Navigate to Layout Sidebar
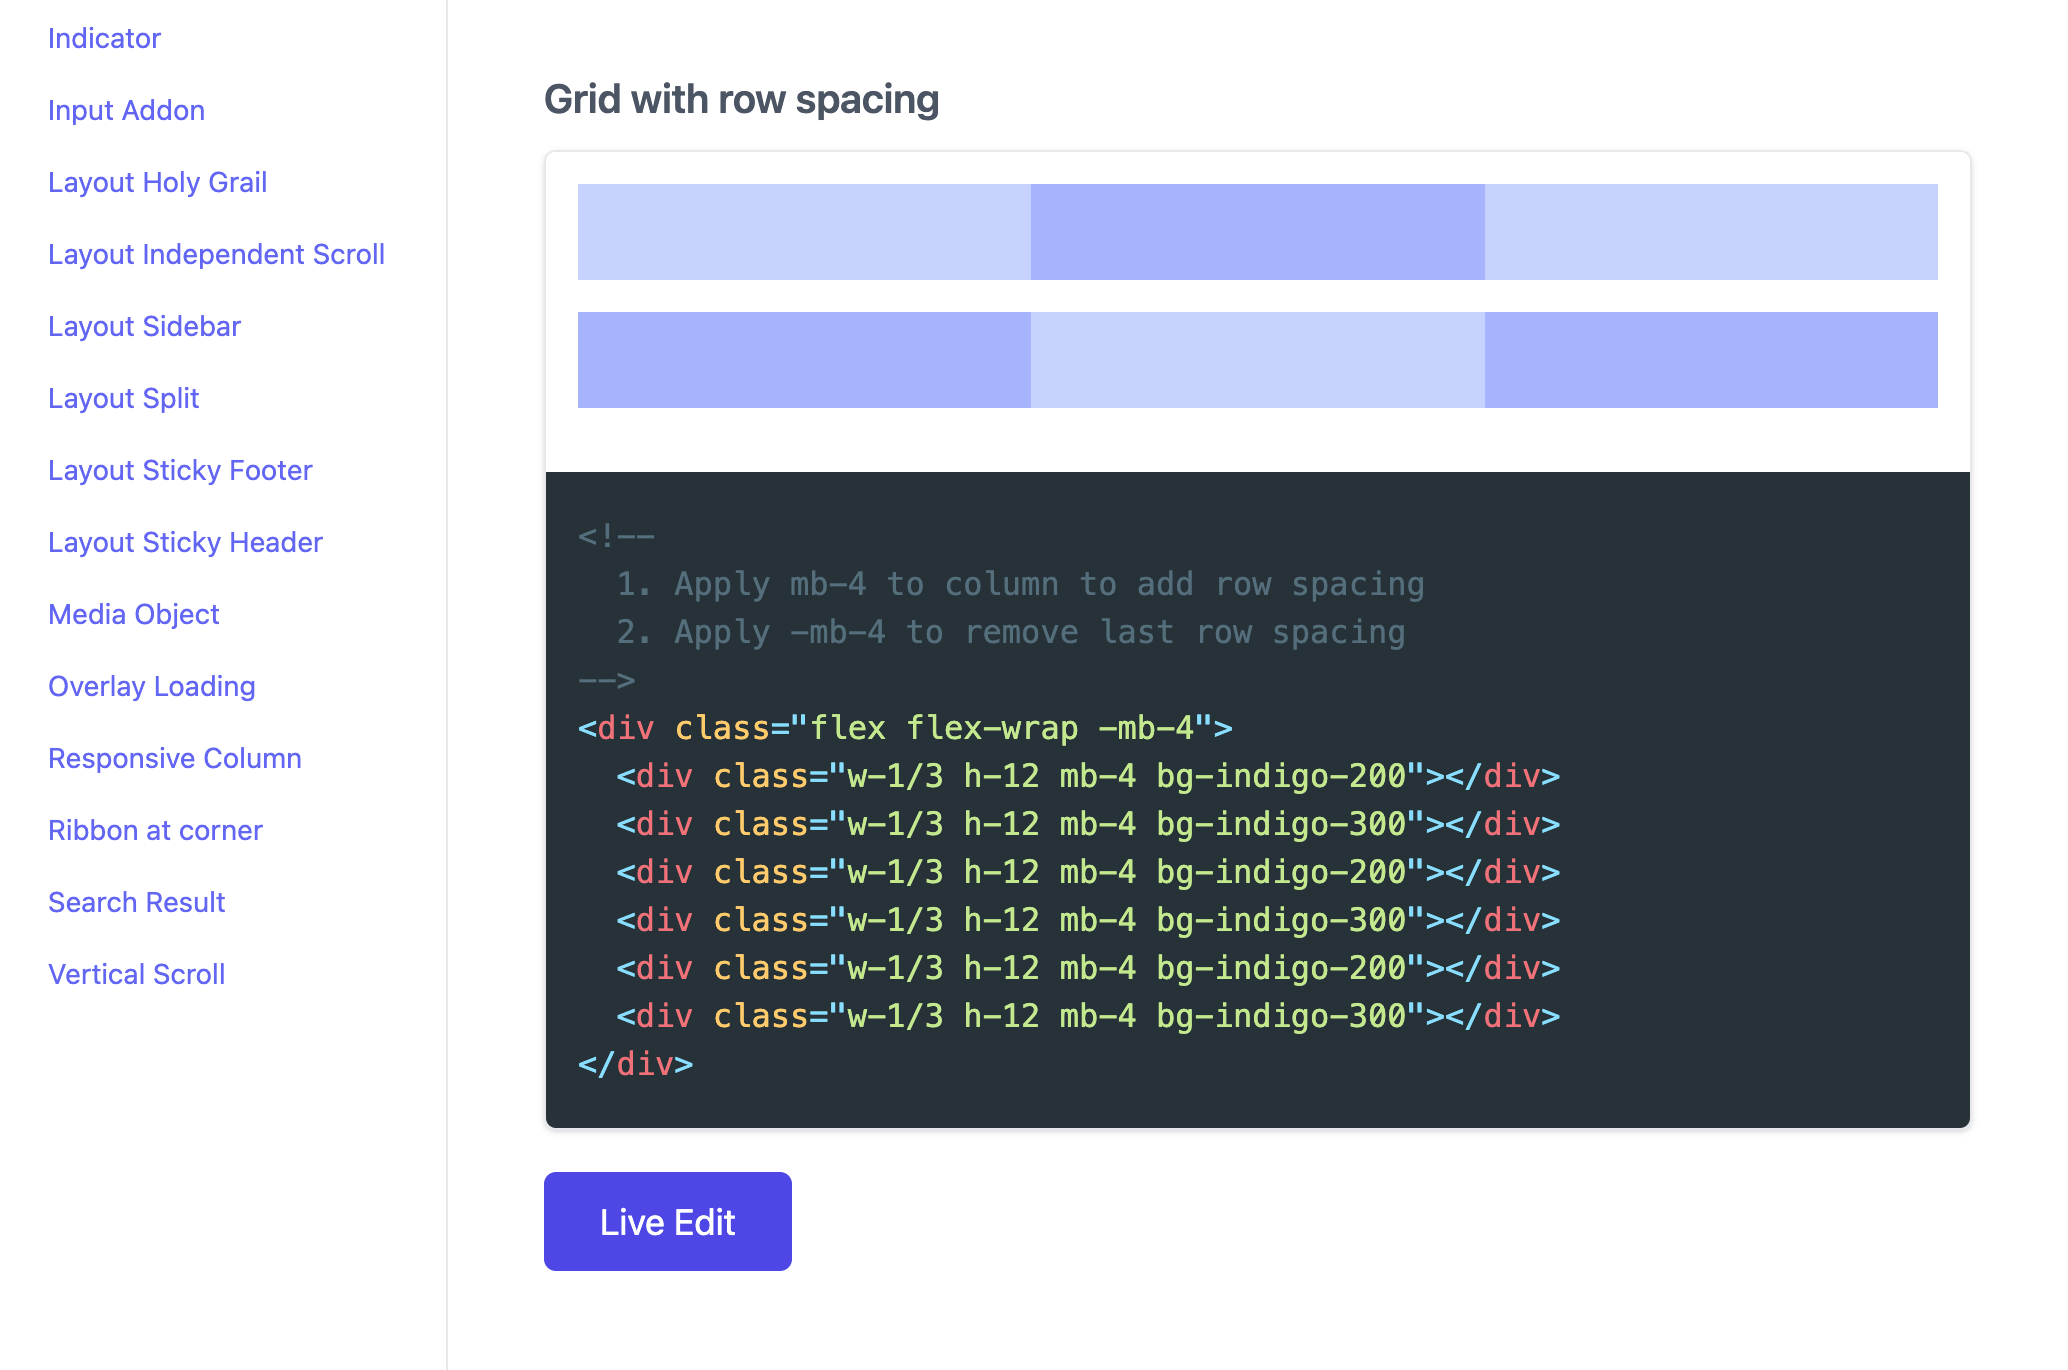The image size is (2068, 1370). point(144,326)
